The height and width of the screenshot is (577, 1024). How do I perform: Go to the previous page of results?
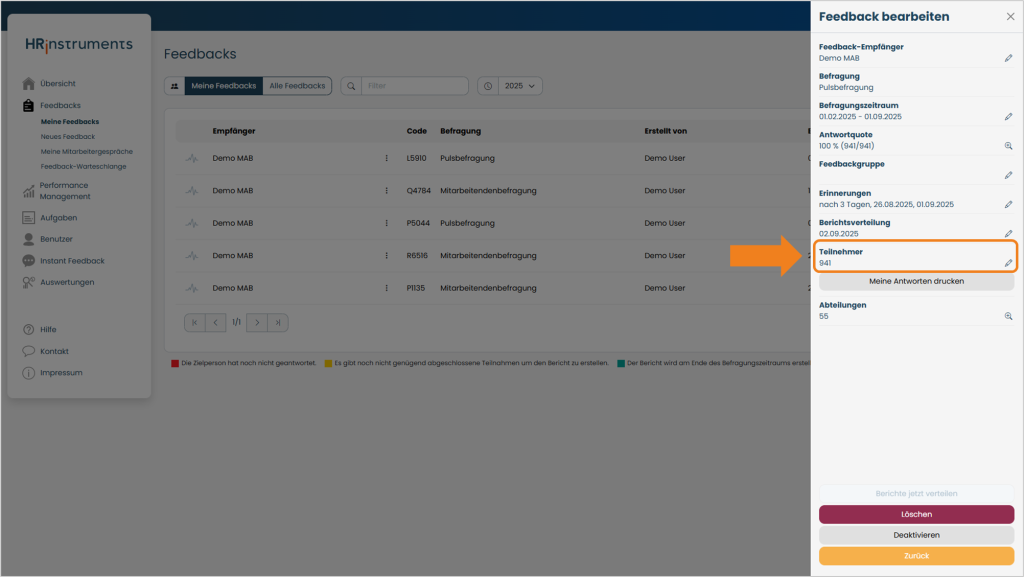tap(216, 323)
